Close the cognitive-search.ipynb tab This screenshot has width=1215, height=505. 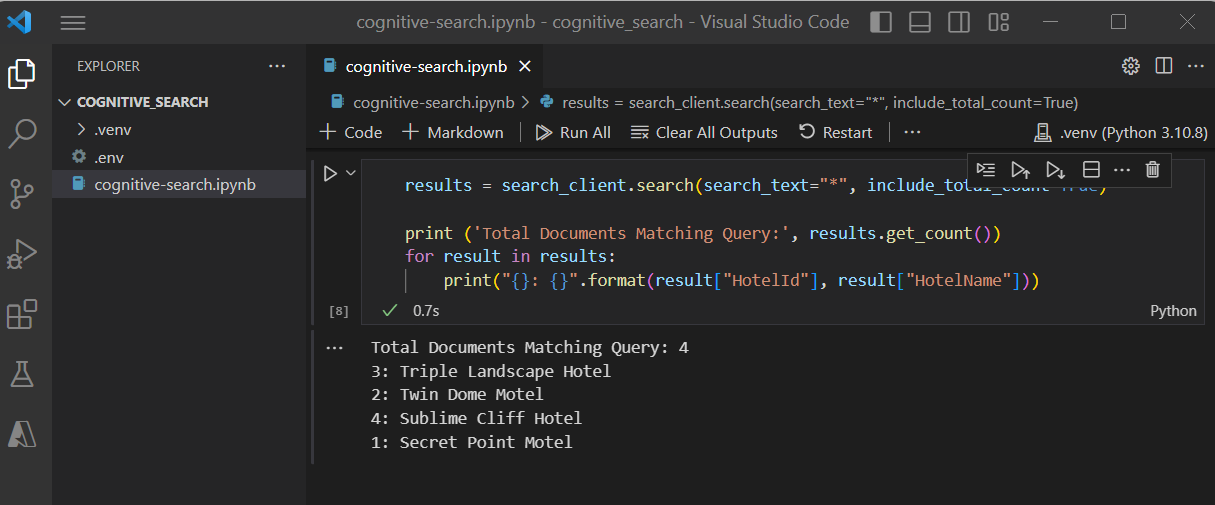[x=525, y=66]
